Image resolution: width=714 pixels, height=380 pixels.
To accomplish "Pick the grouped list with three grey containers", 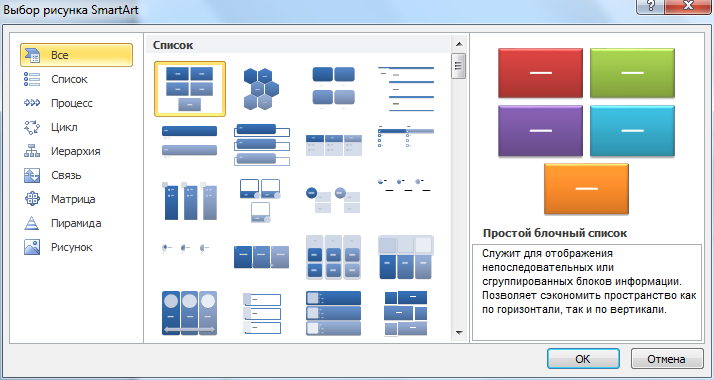I will coord(333,257).
